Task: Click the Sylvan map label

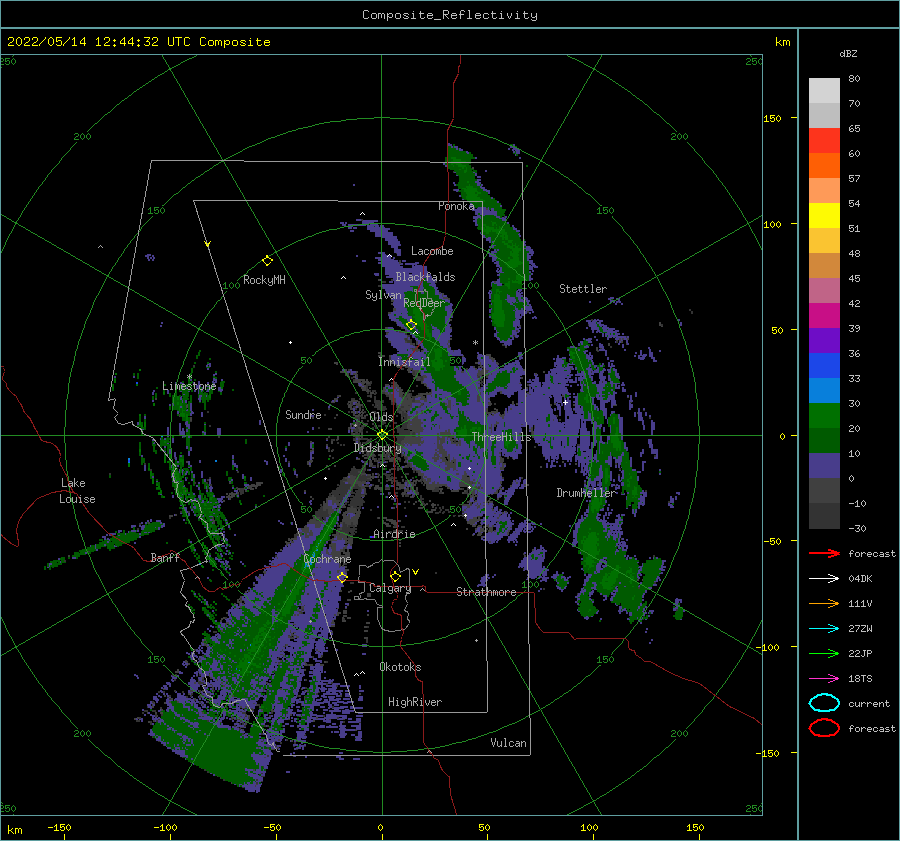Action: pos(383,295)
